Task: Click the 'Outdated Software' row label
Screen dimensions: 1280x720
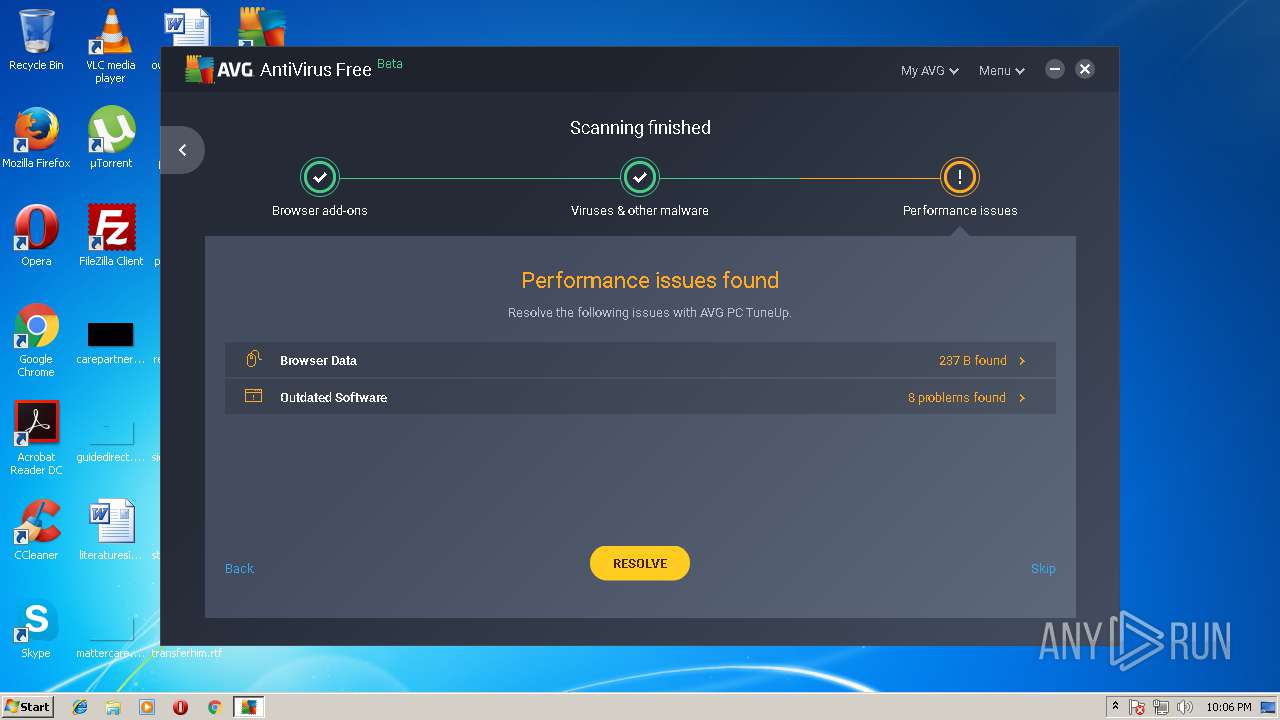Action: click(x=333, y=397)
